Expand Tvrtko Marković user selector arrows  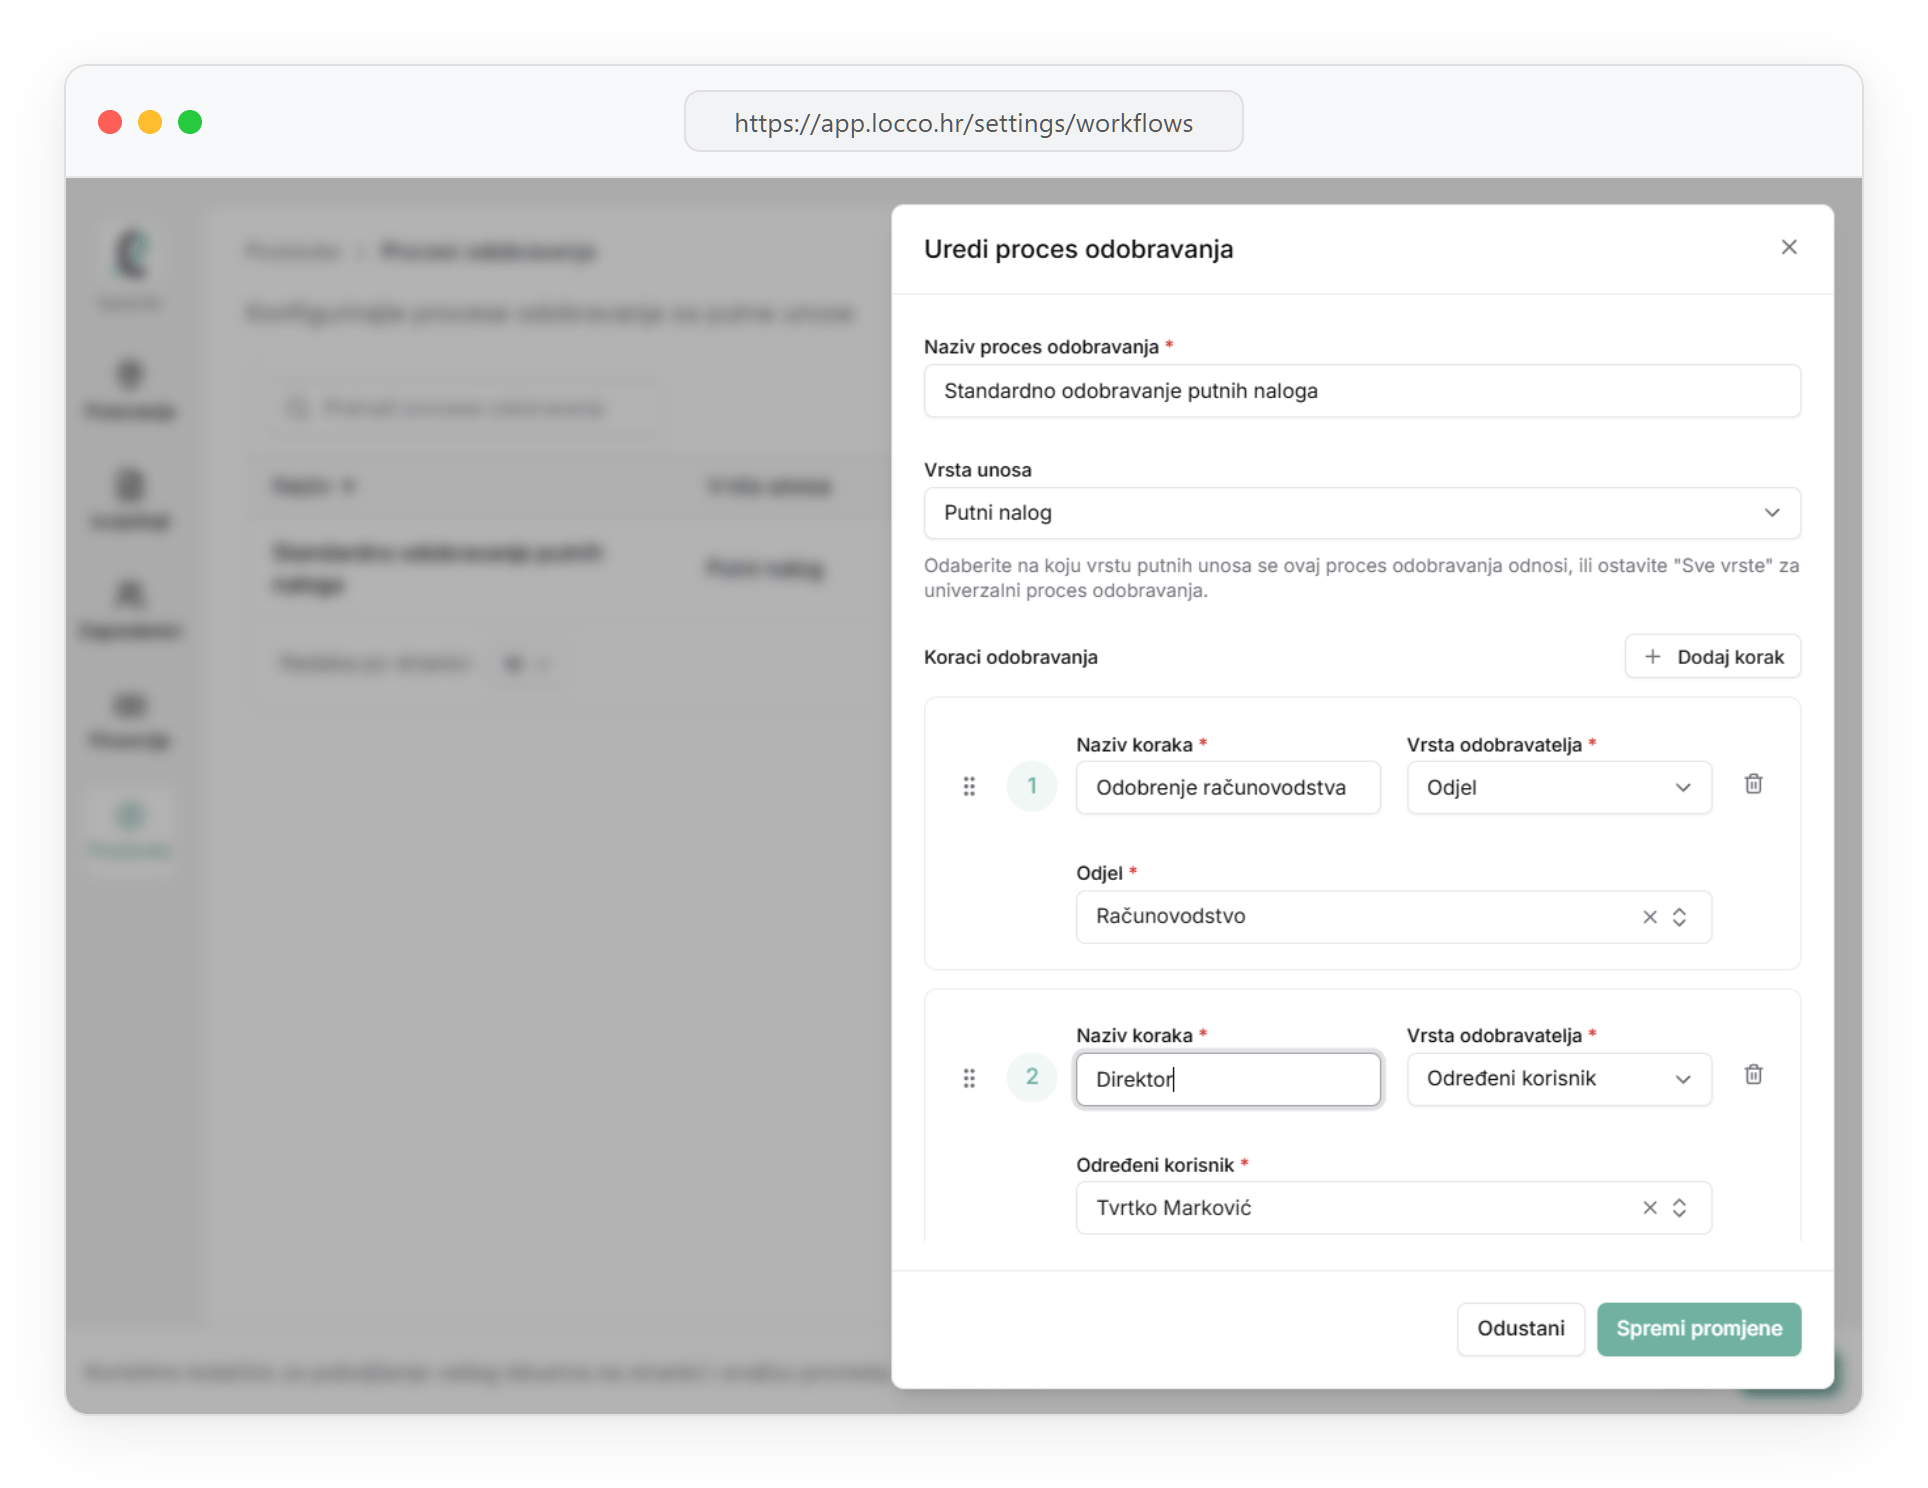click(1680, 1208)
